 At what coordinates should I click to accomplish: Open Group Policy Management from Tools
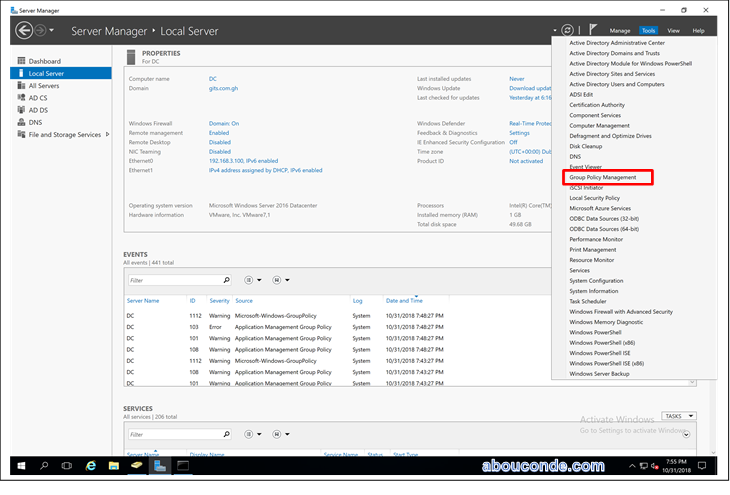[602, 177]
